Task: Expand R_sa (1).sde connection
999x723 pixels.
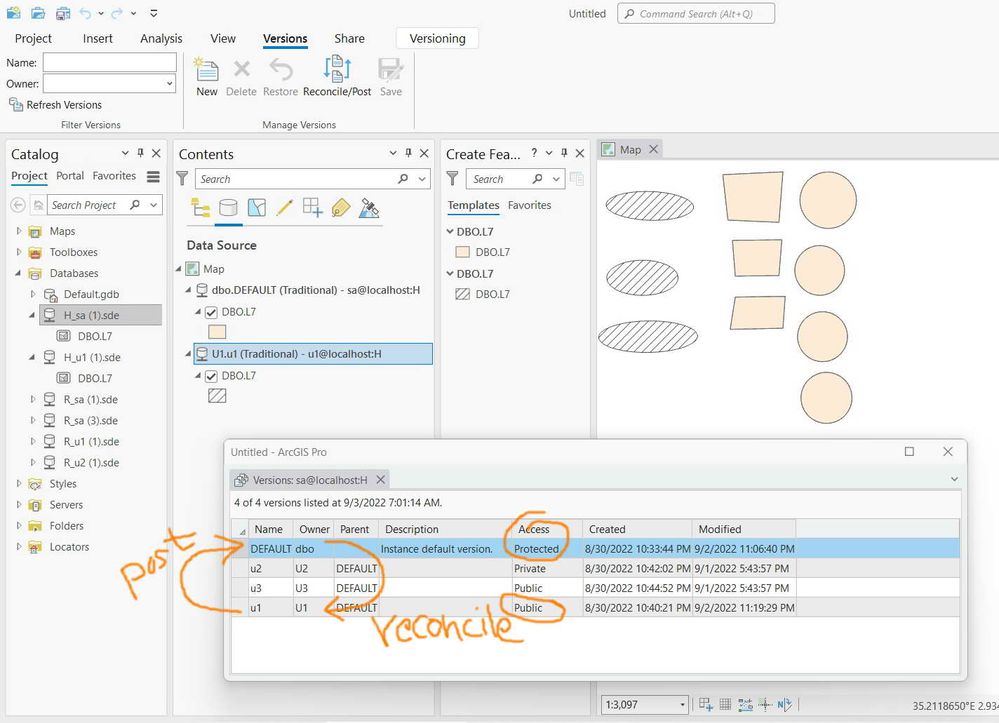Action: click(x=32, y=399)
